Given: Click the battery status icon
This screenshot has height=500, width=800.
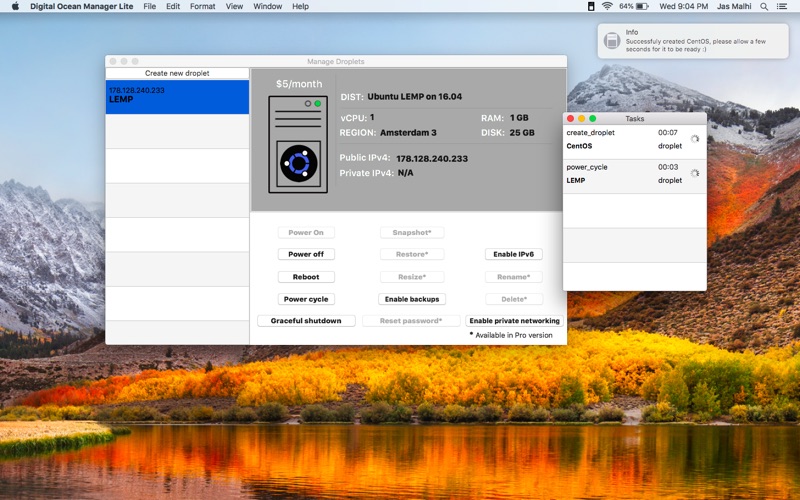Looking at the screenshot, I should click(642, 6).
